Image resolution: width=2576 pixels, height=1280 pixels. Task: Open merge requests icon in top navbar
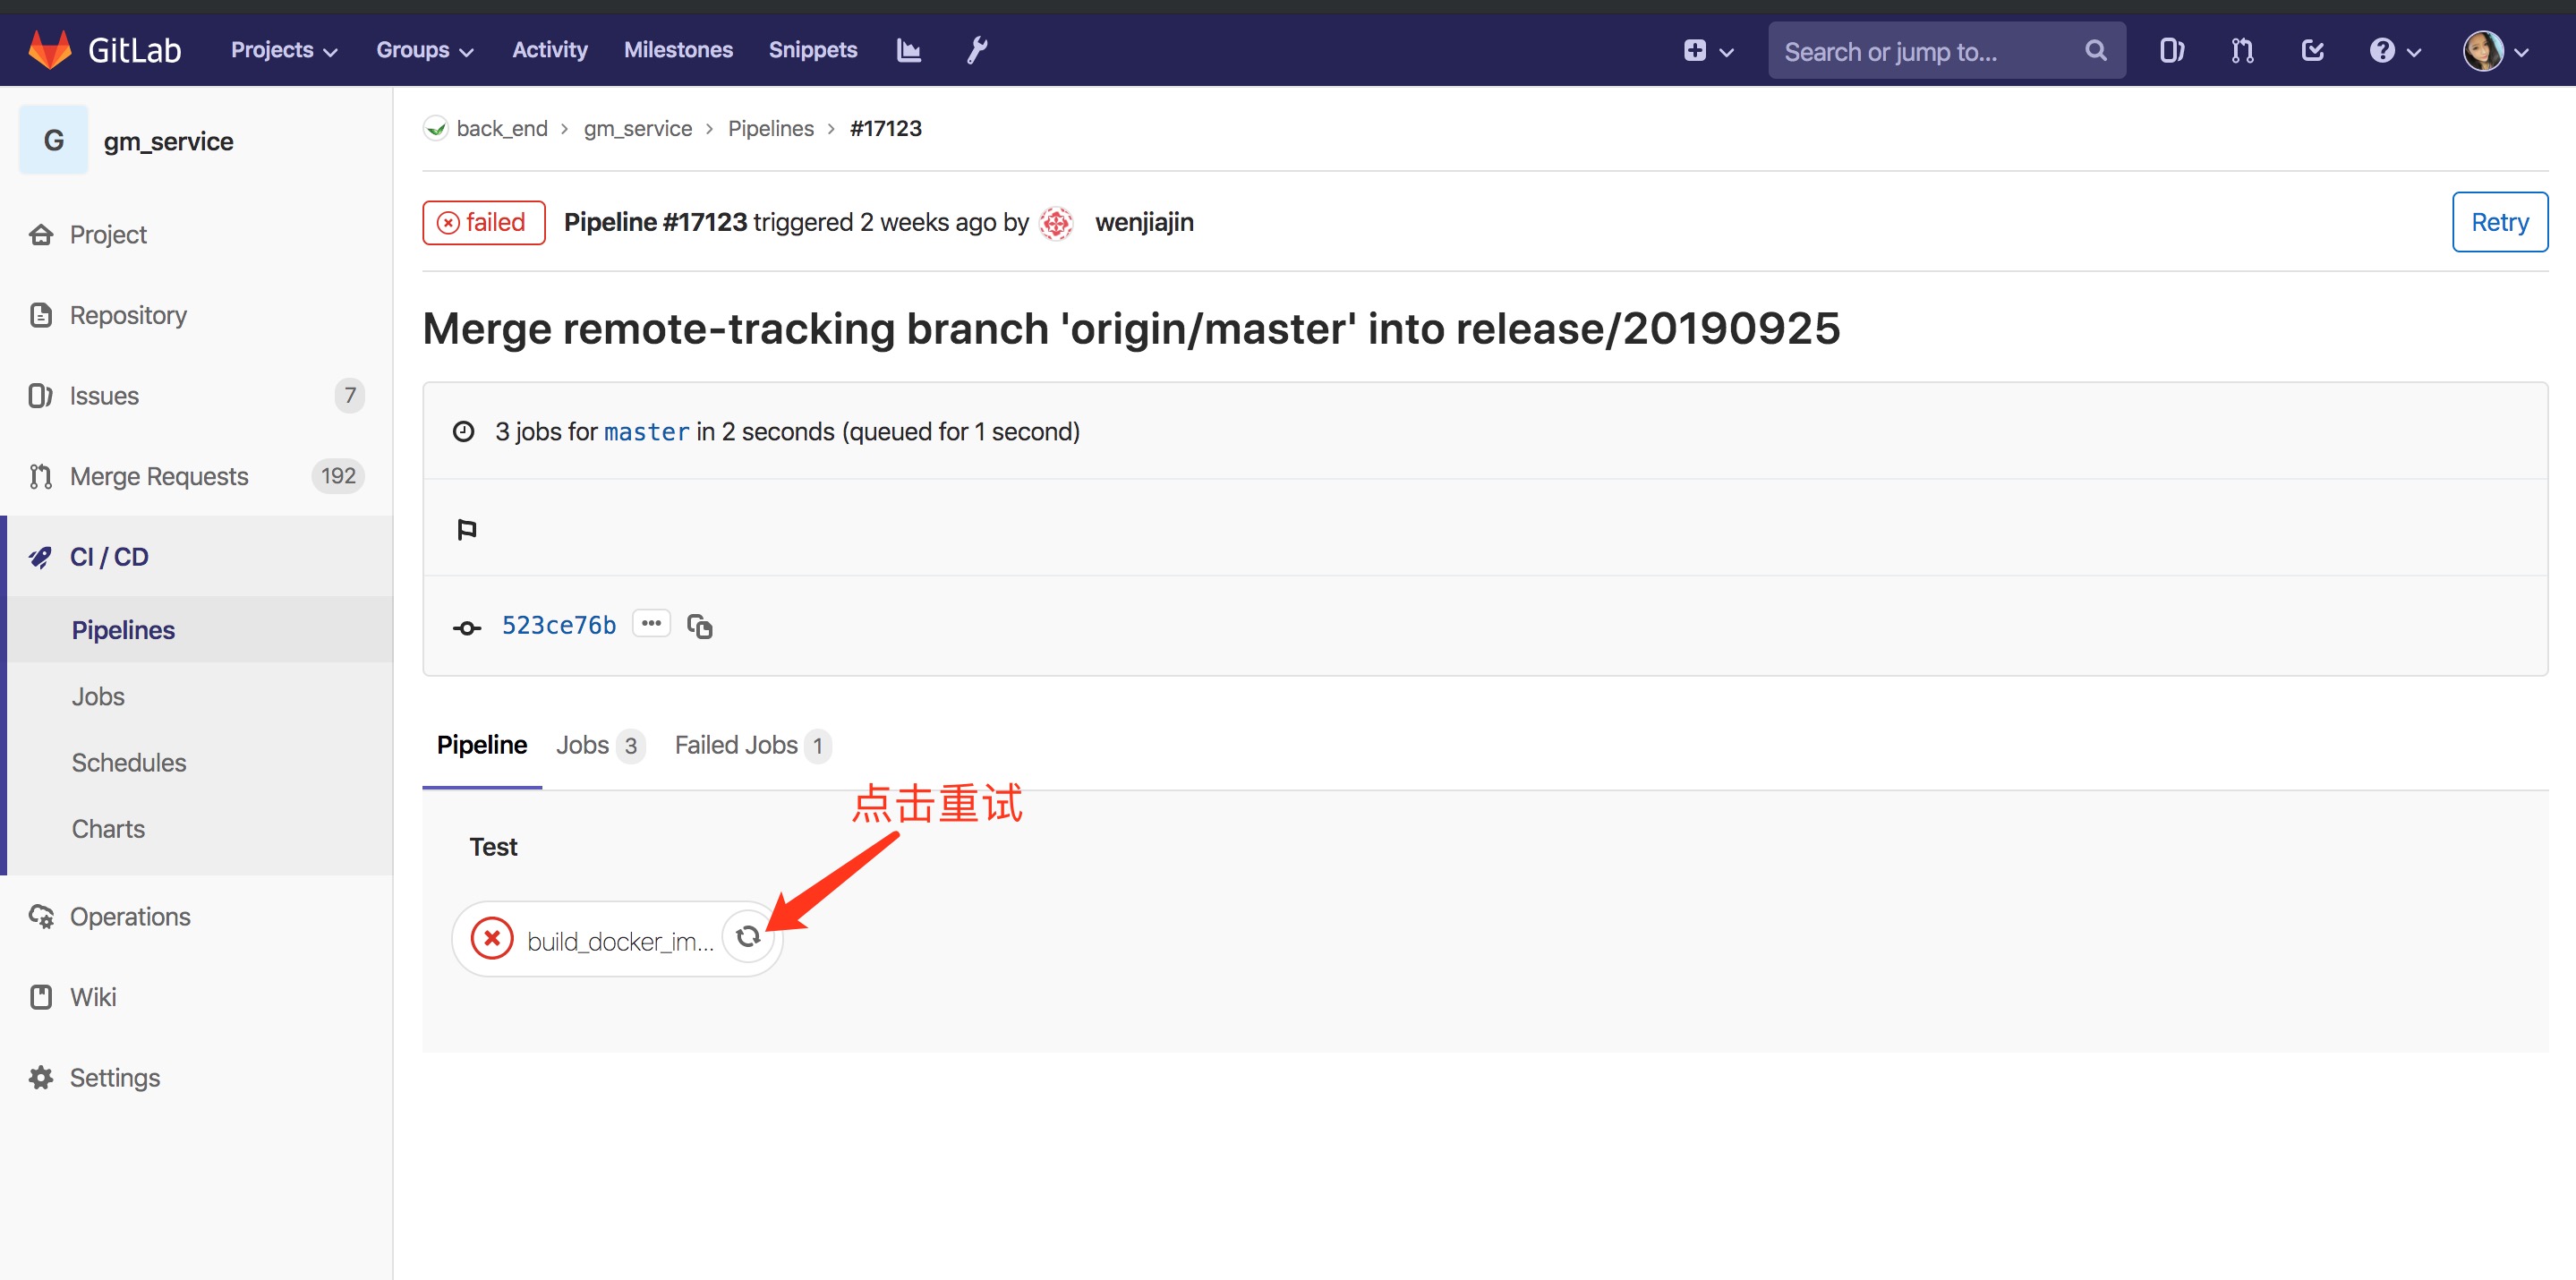coord(2242,50)
